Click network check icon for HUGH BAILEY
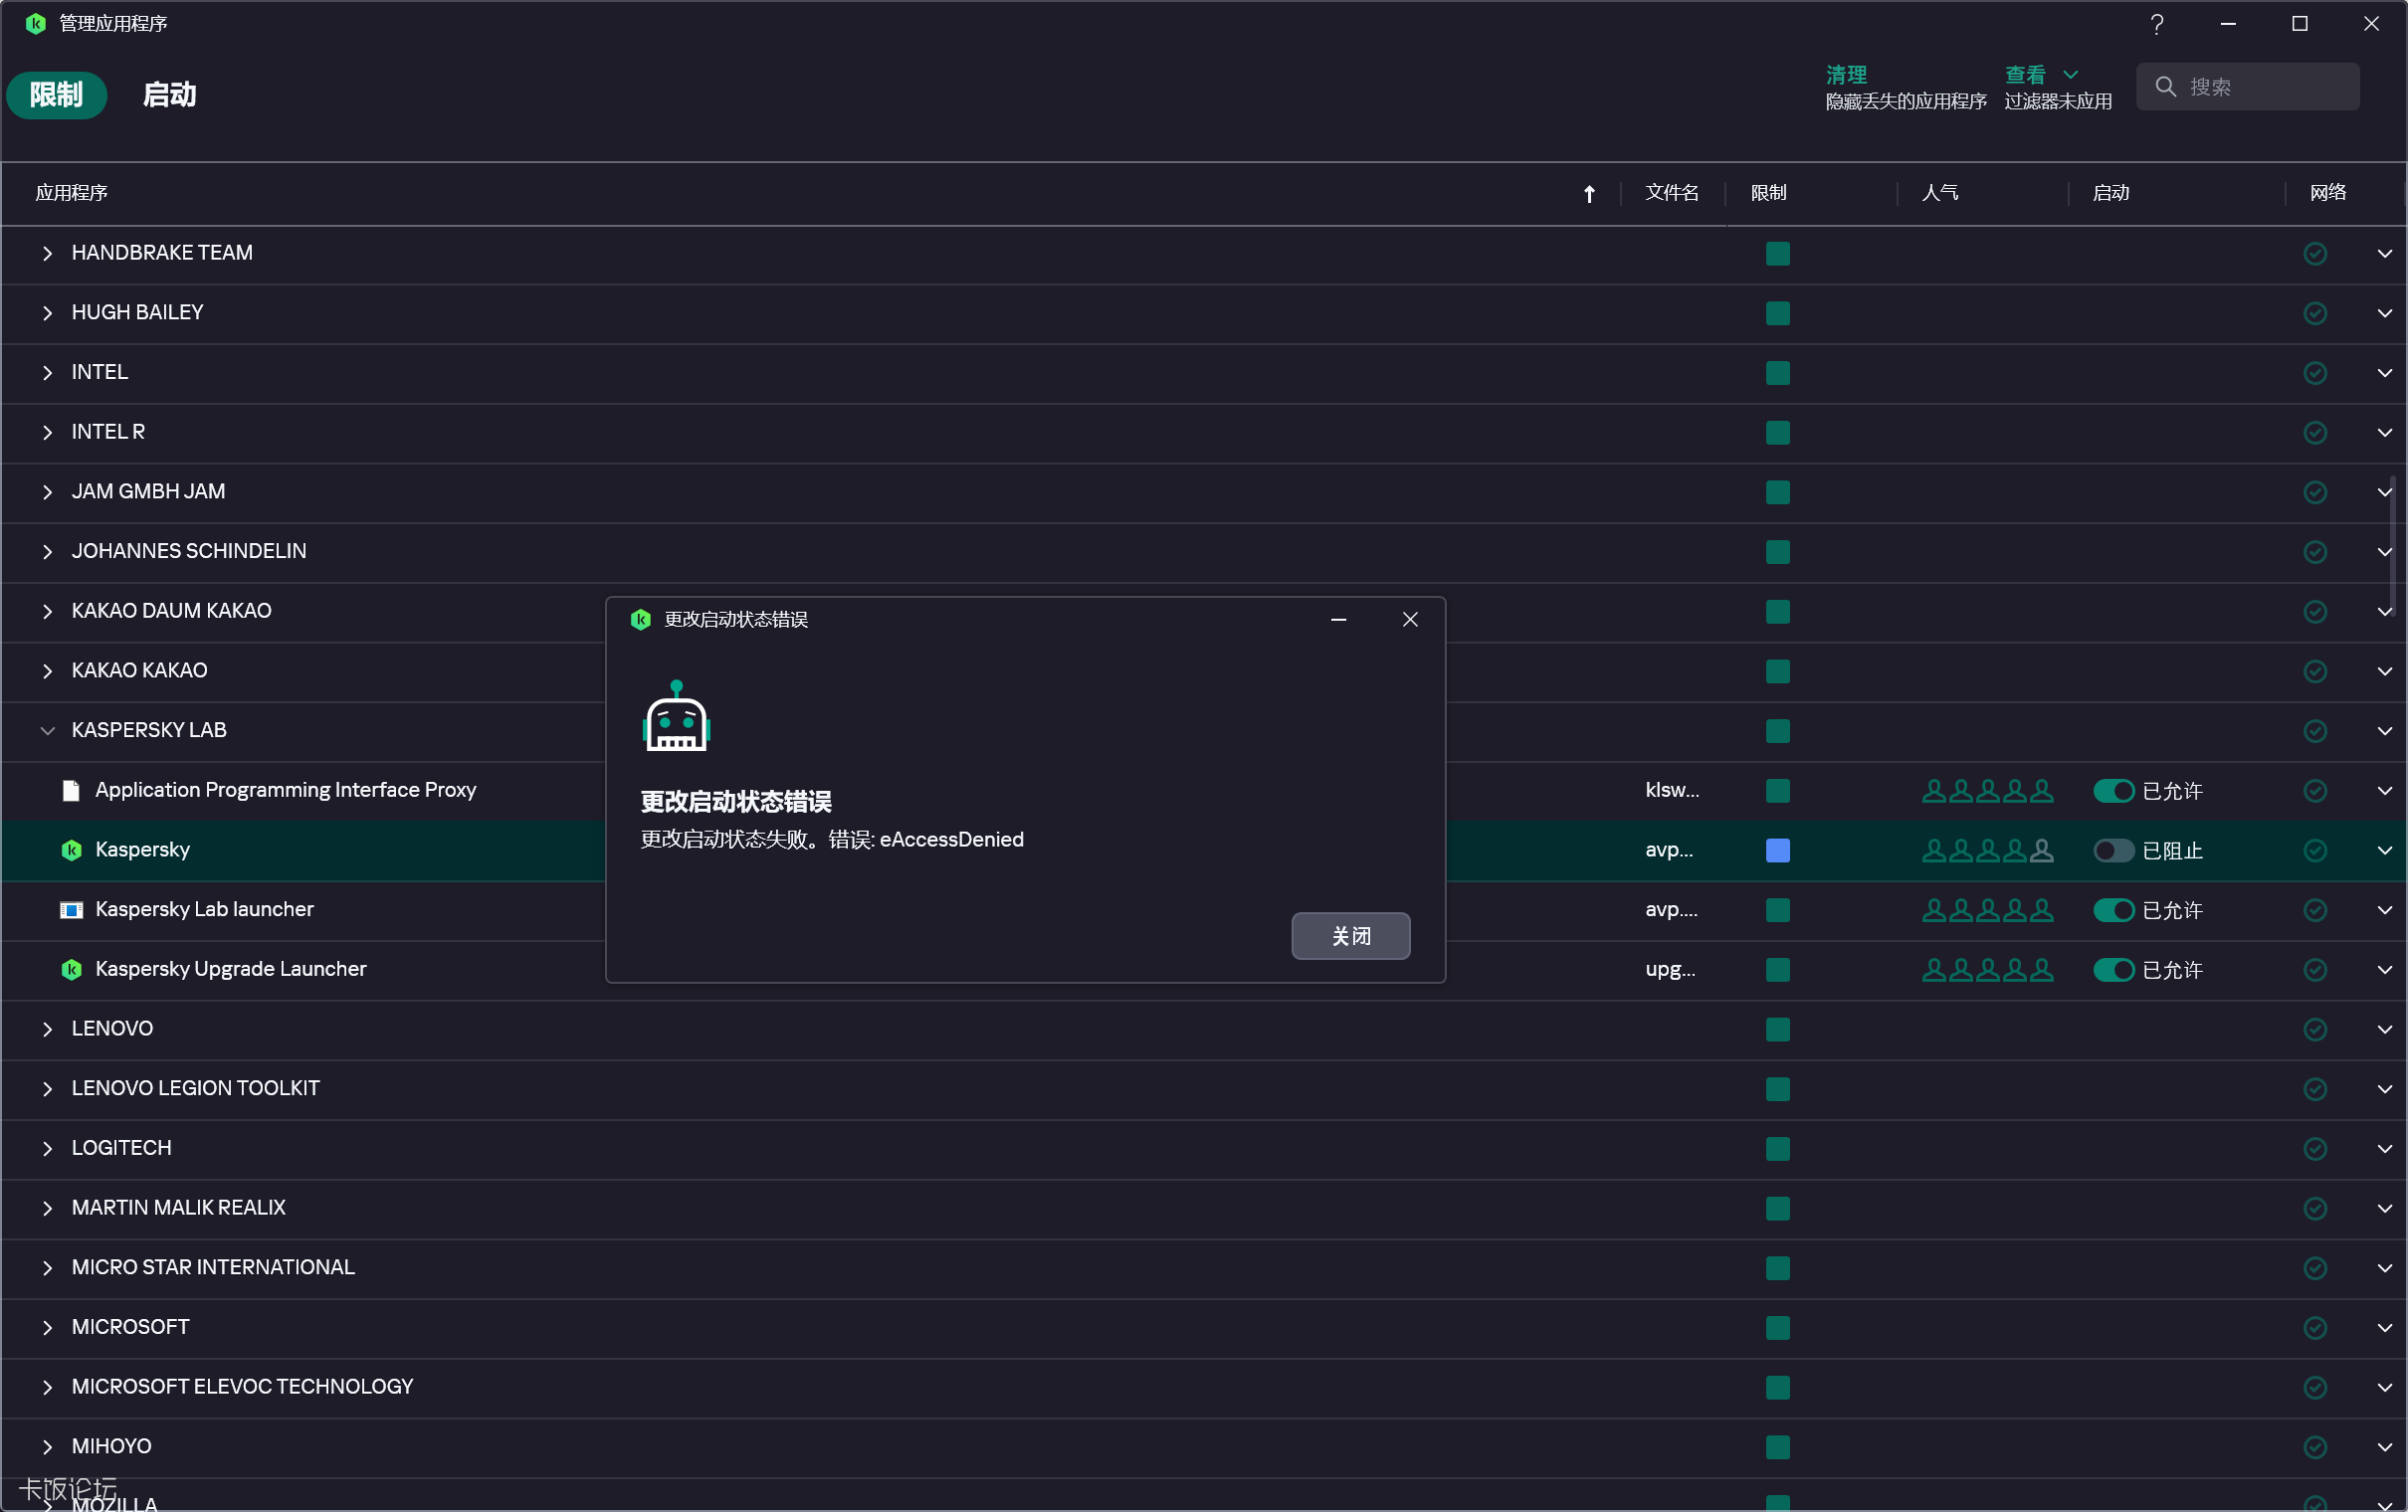 pos(2315,313)
